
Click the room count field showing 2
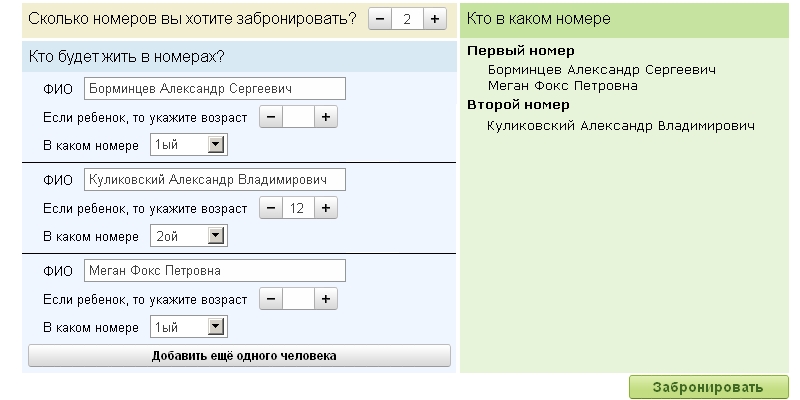click(x=407, y=19)
